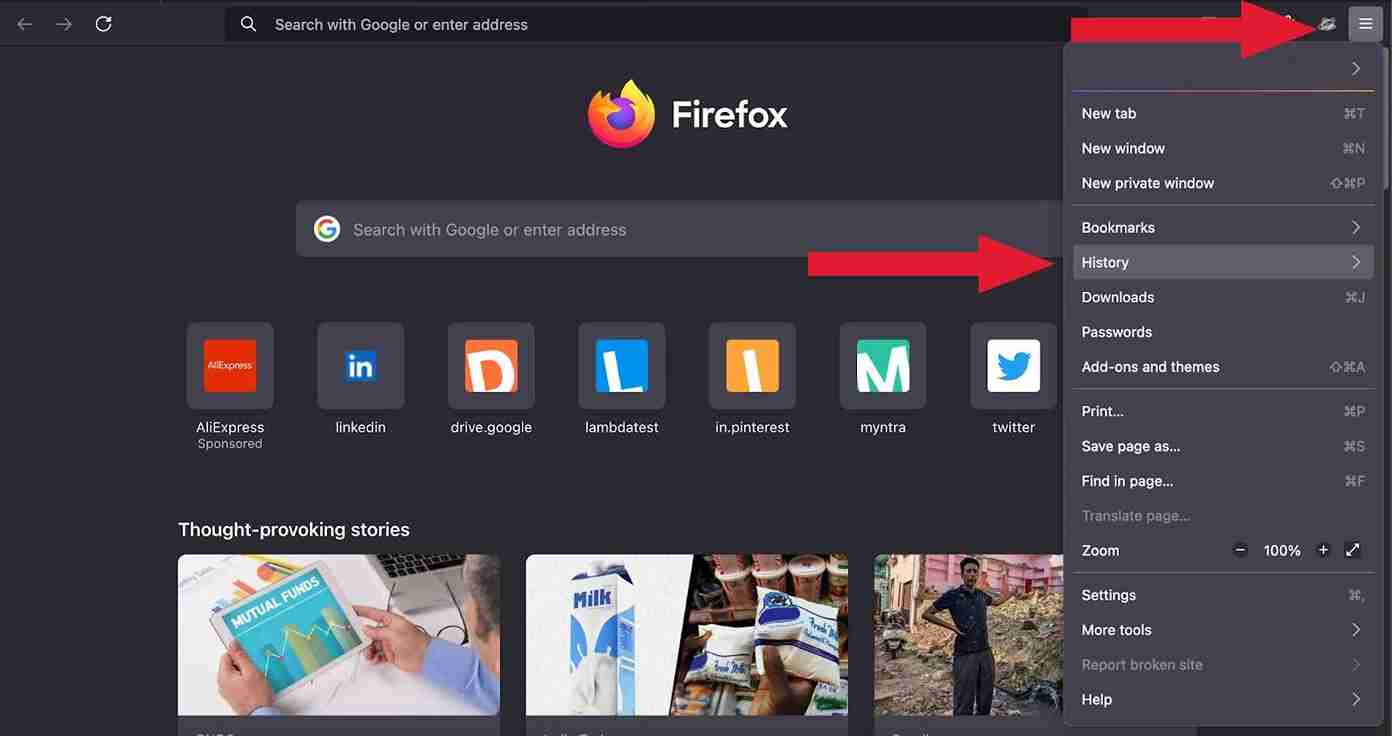The width and height of the screenshot is (1392, 736).
Task: Click the back navigation arrow
Action: coord(23,23)
